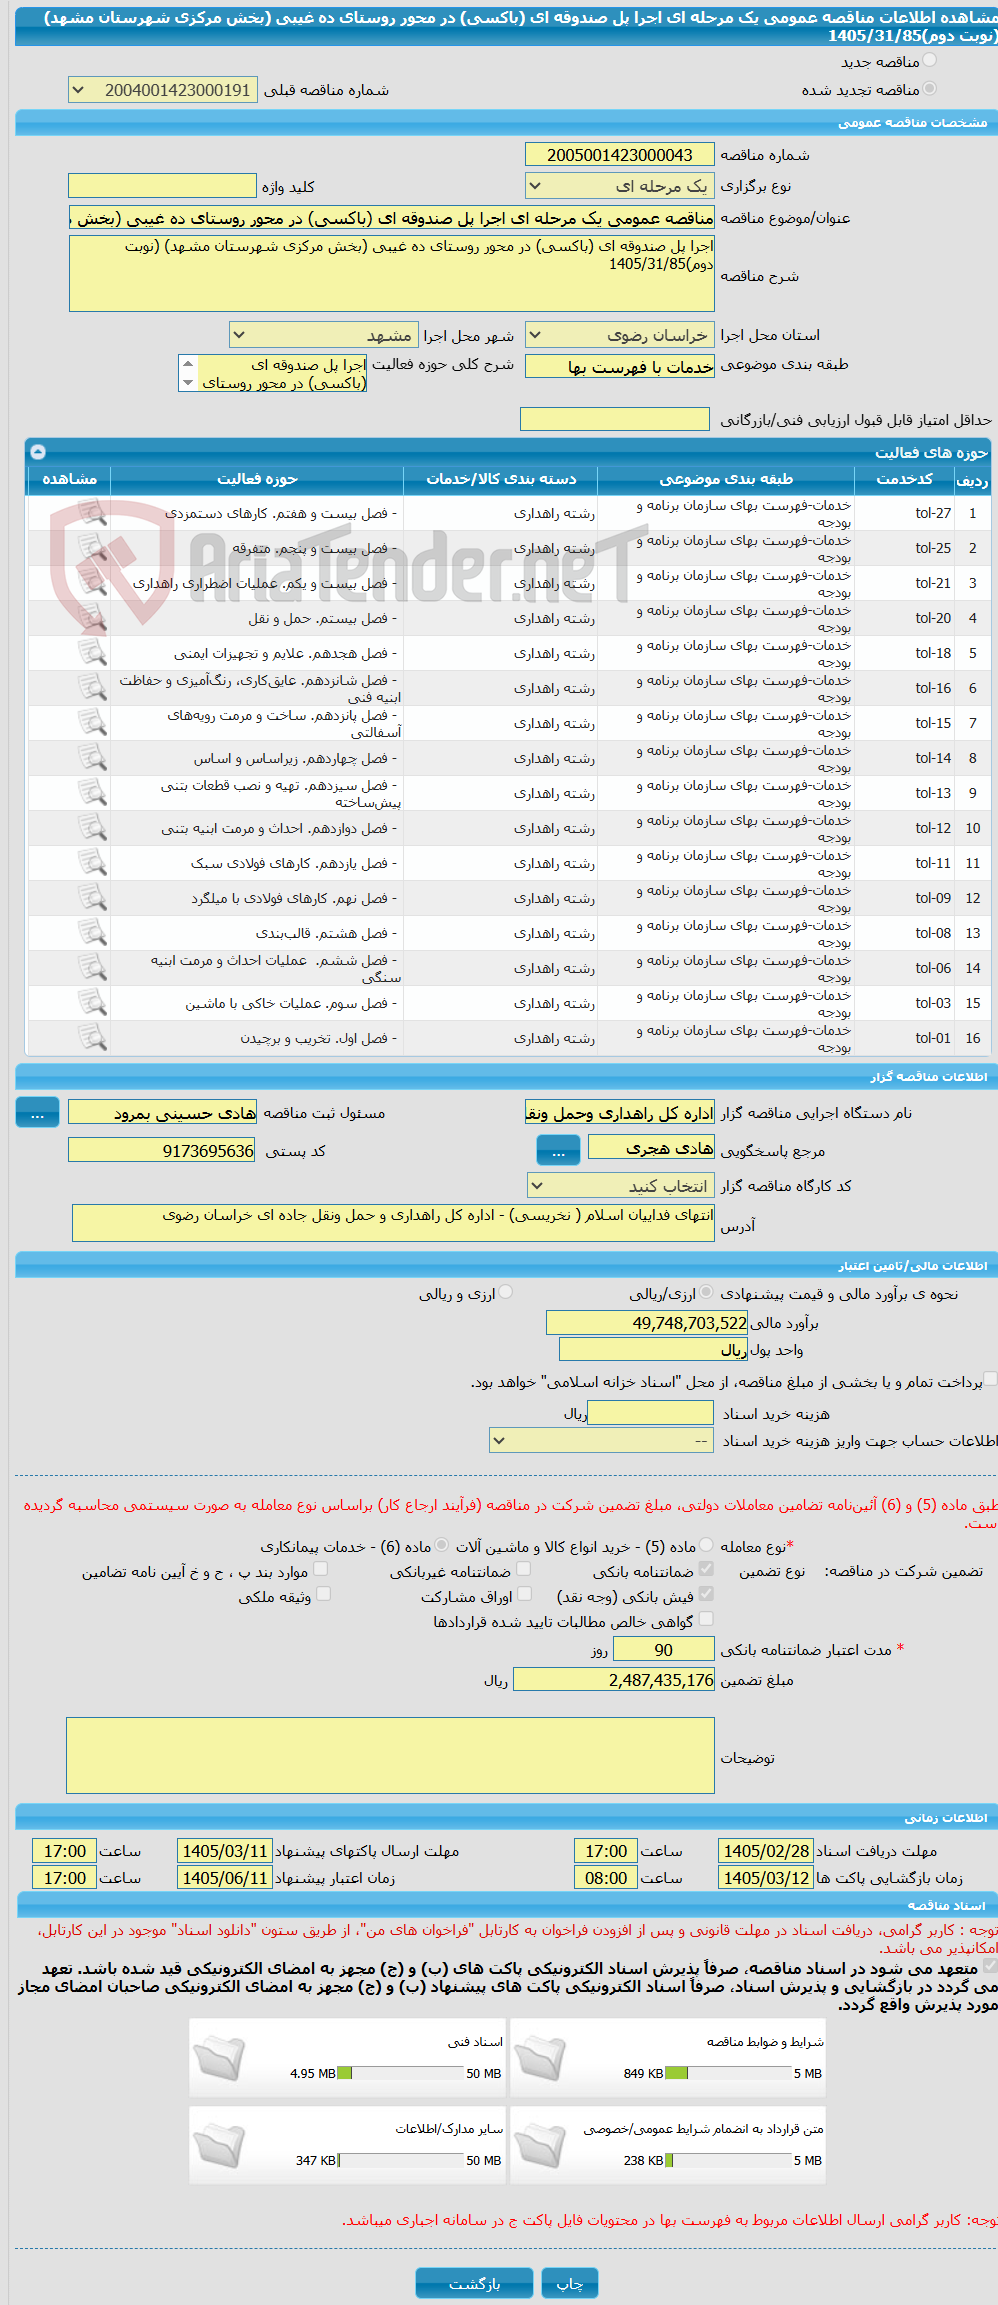The image size is (998, 2305).
Task: Click the حوزه فعالیت column header
Action: point(257,479)
